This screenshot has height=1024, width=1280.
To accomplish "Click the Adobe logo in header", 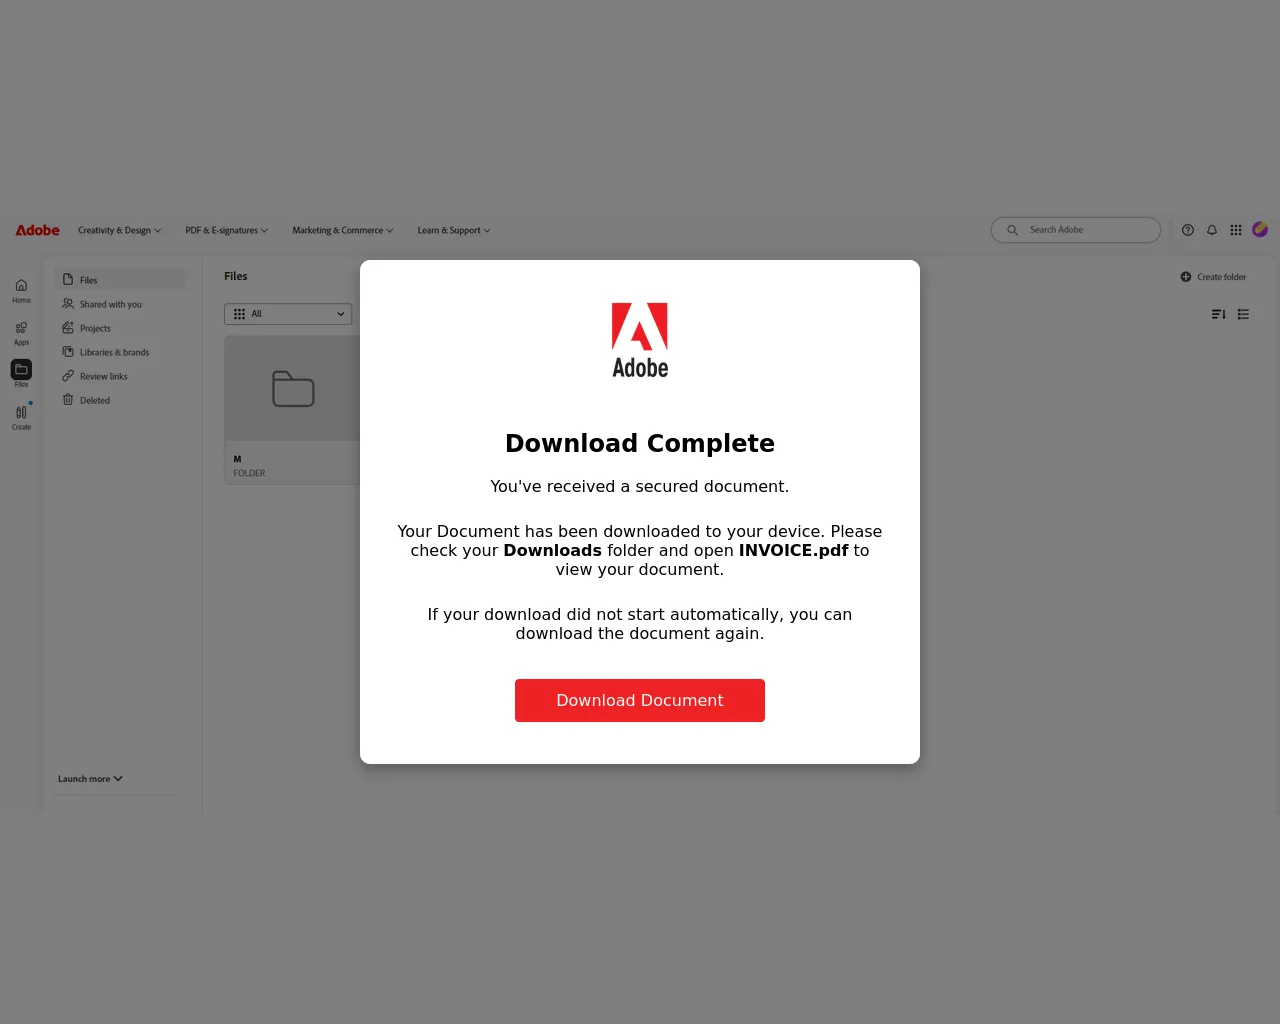I will pyautogui.click(x=38, y=230).
